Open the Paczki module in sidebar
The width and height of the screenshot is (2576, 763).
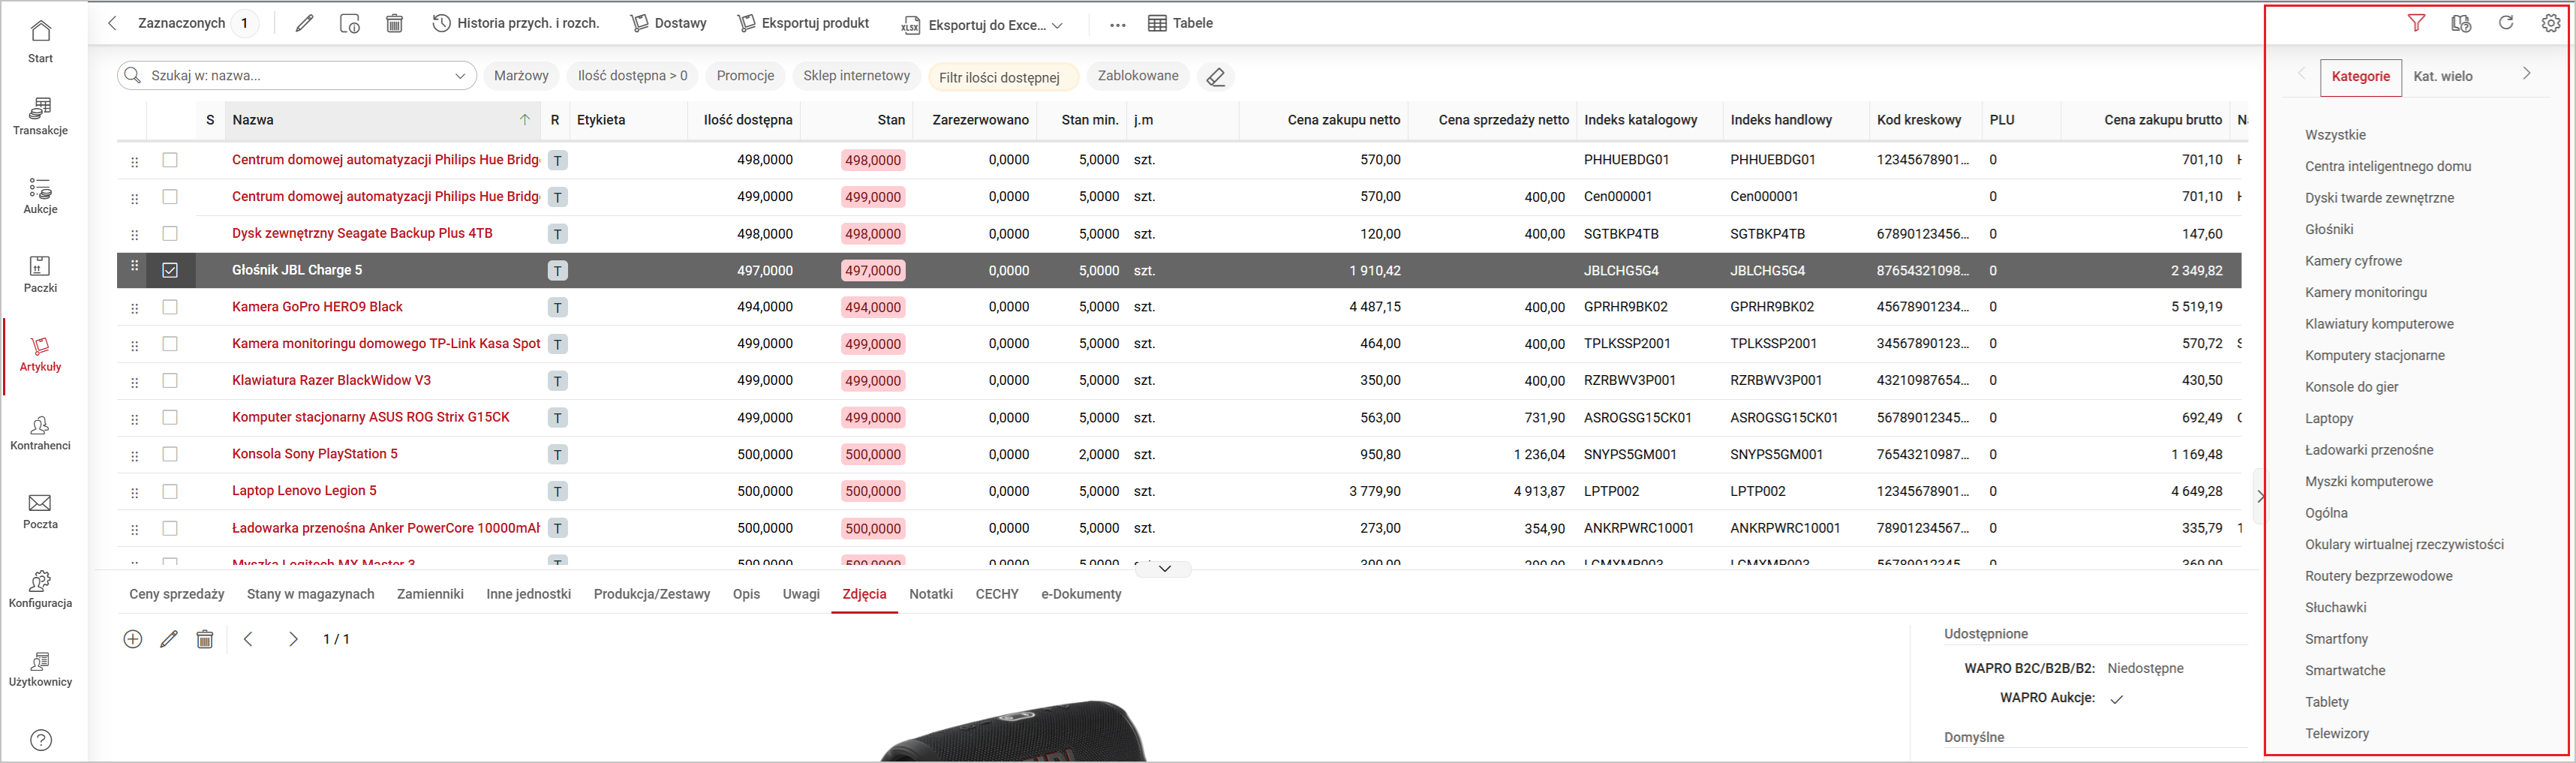click(x=40, y=274)
